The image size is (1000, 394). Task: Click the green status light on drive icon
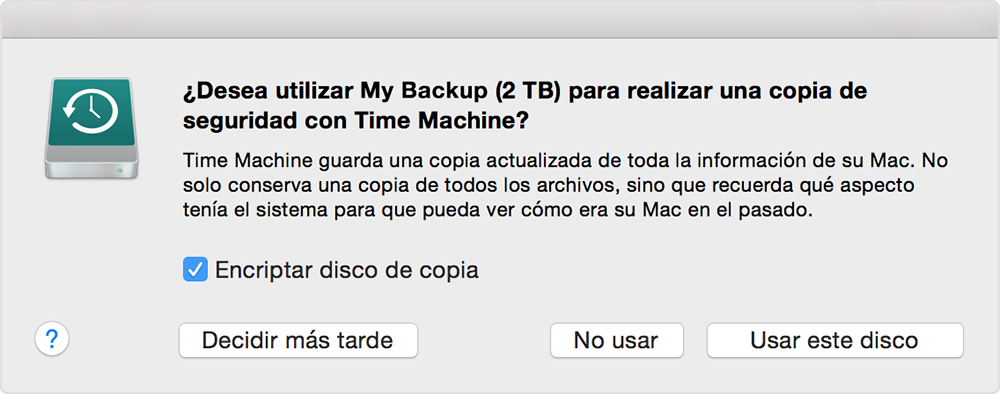tap(121, 171)
